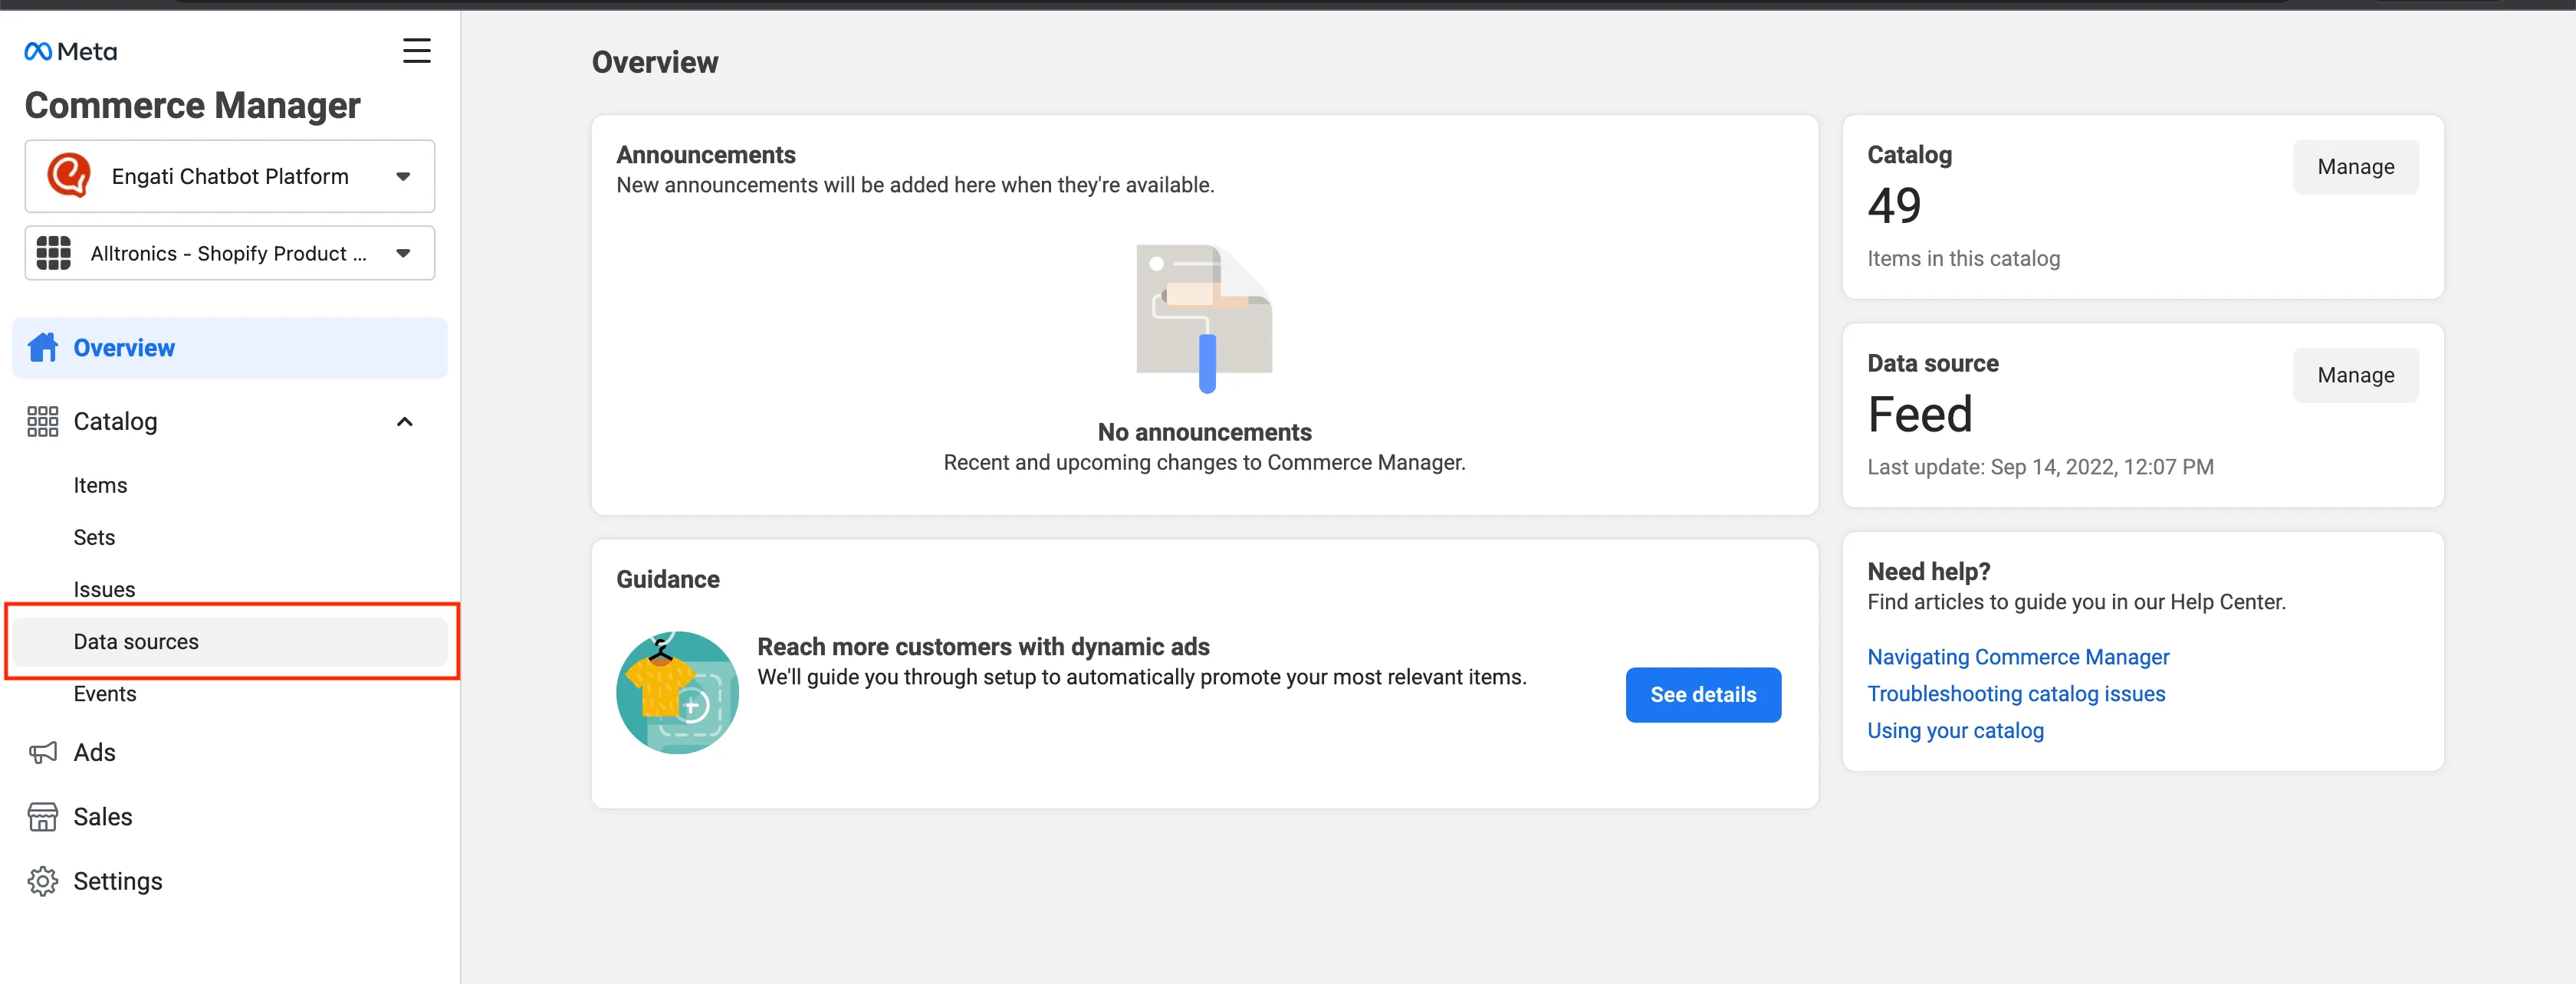The height and width of the screenshot is (984, 2576).
Task: Click the Catalog grid icon in sidebar
Action: (x=42, y=421)
